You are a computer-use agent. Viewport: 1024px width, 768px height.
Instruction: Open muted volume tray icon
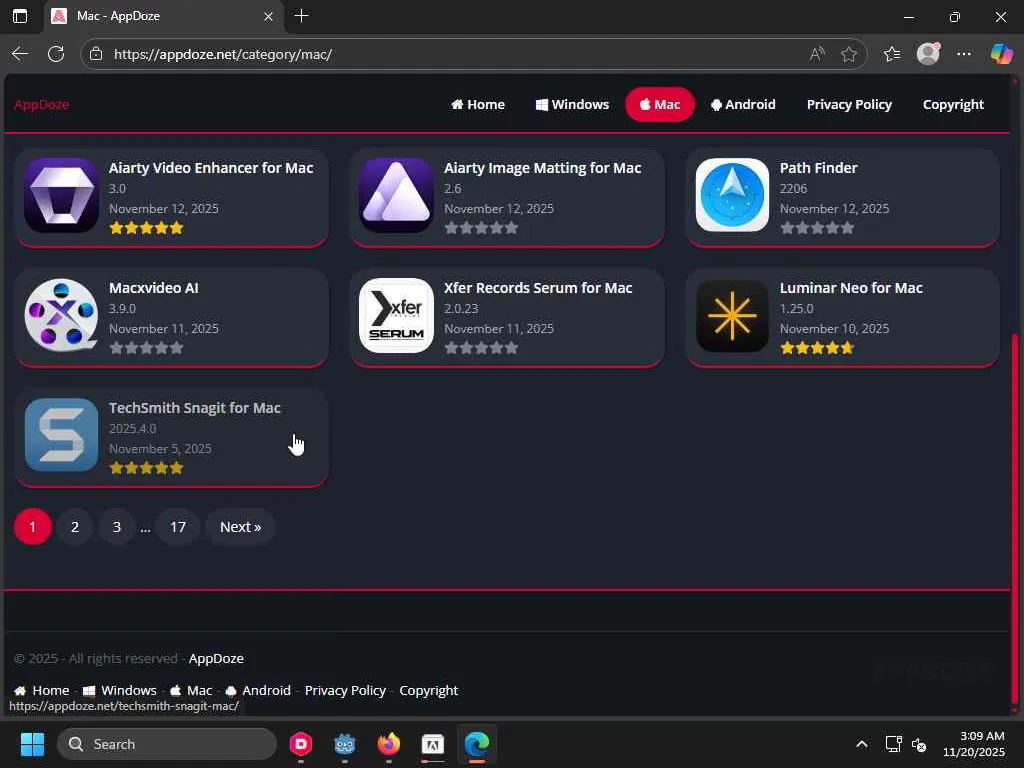pyautogui.click(x=919, y=744)
